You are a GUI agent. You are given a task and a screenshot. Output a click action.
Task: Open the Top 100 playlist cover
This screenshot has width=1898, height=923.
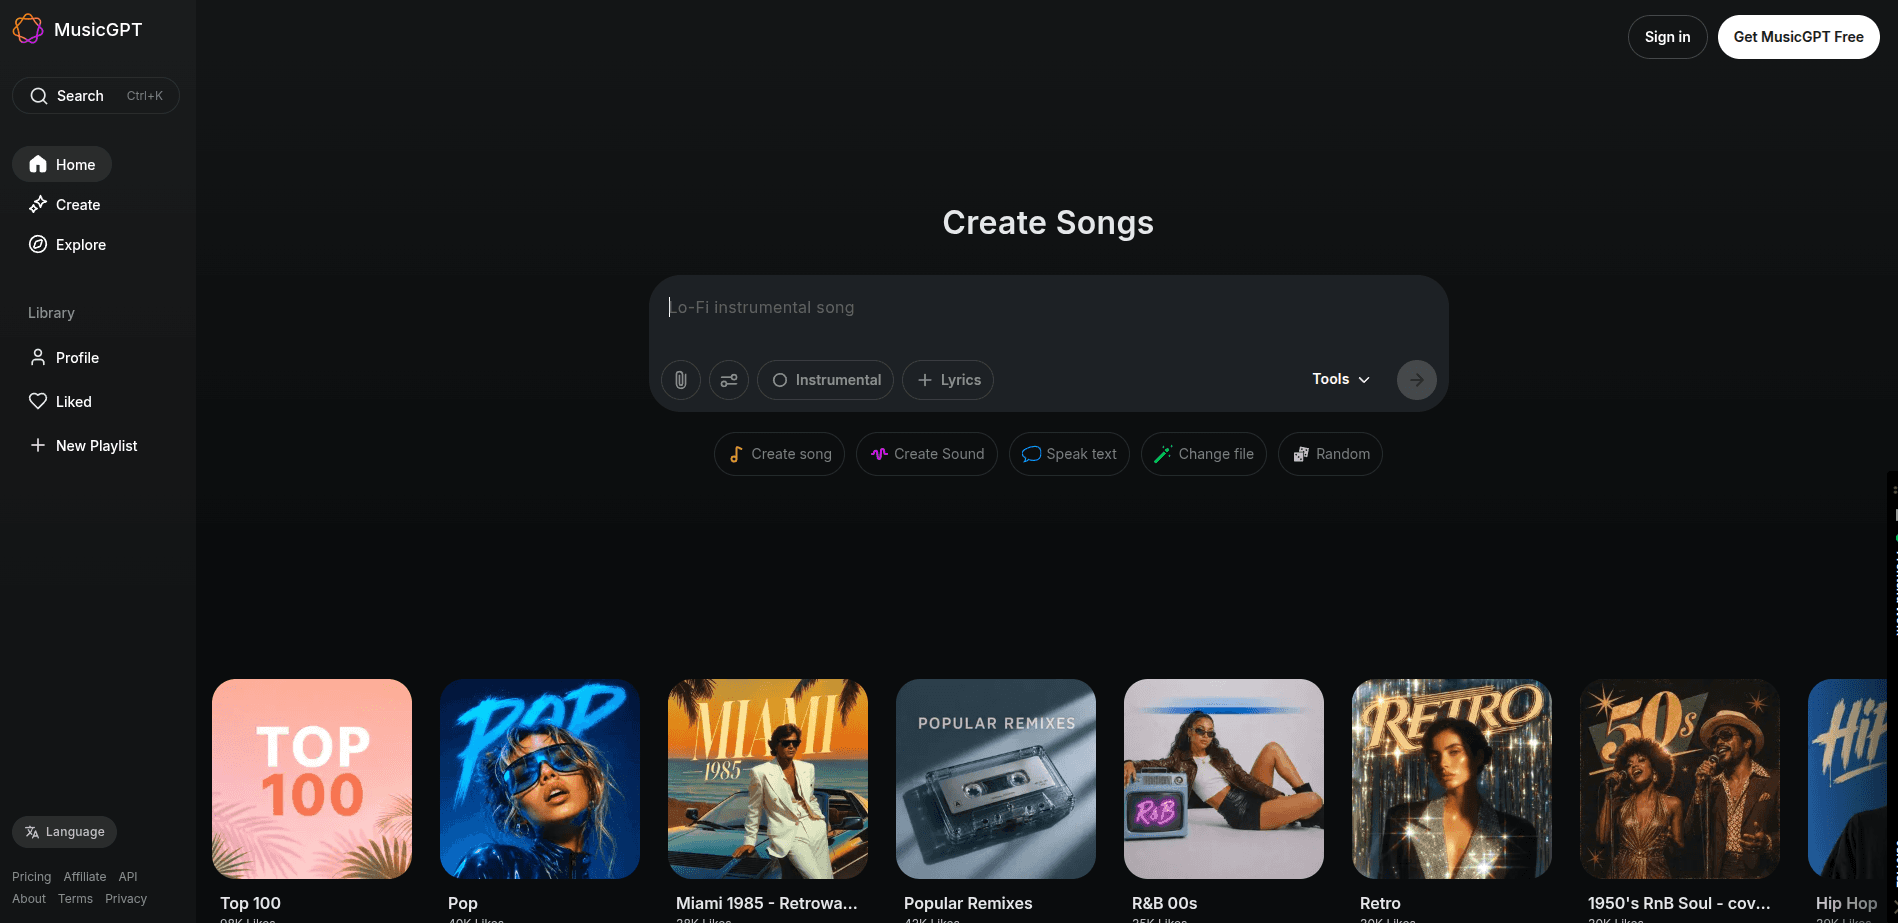[312, 779]
